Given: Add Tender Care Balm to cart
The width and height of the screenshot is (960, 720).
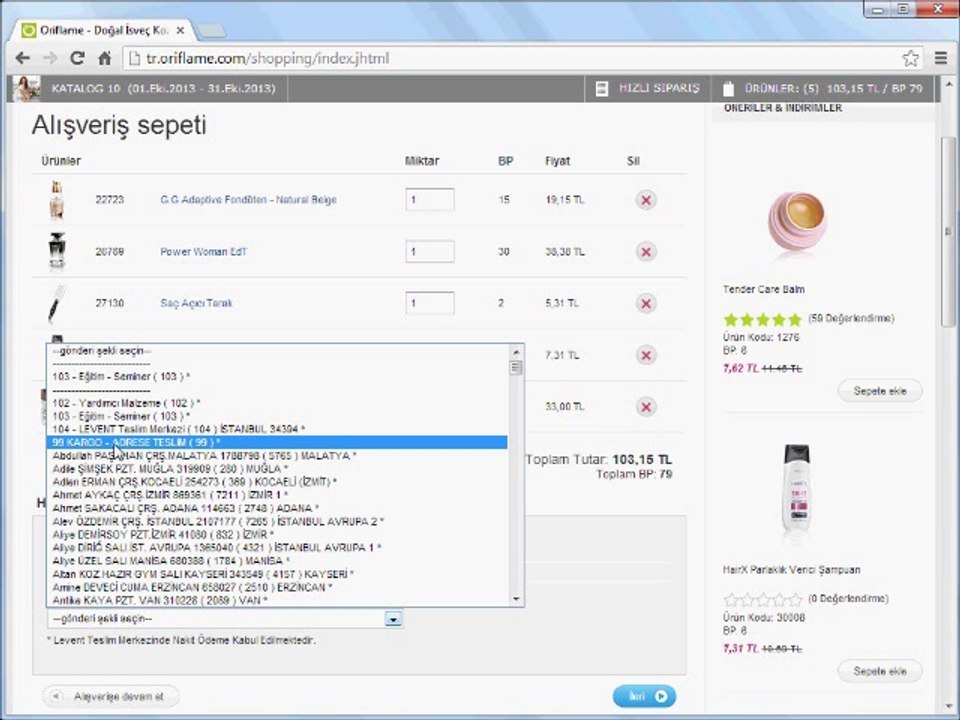Looking at the screenshot, I should tap(880, 391).
